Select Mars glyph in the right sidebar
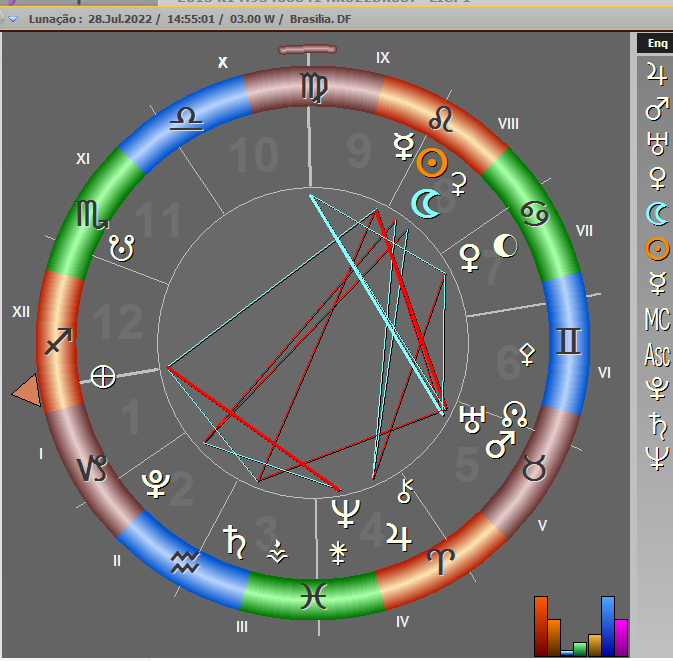Viewport: 673px width, 661px height. pyautogui.click(x=658, y=109)
